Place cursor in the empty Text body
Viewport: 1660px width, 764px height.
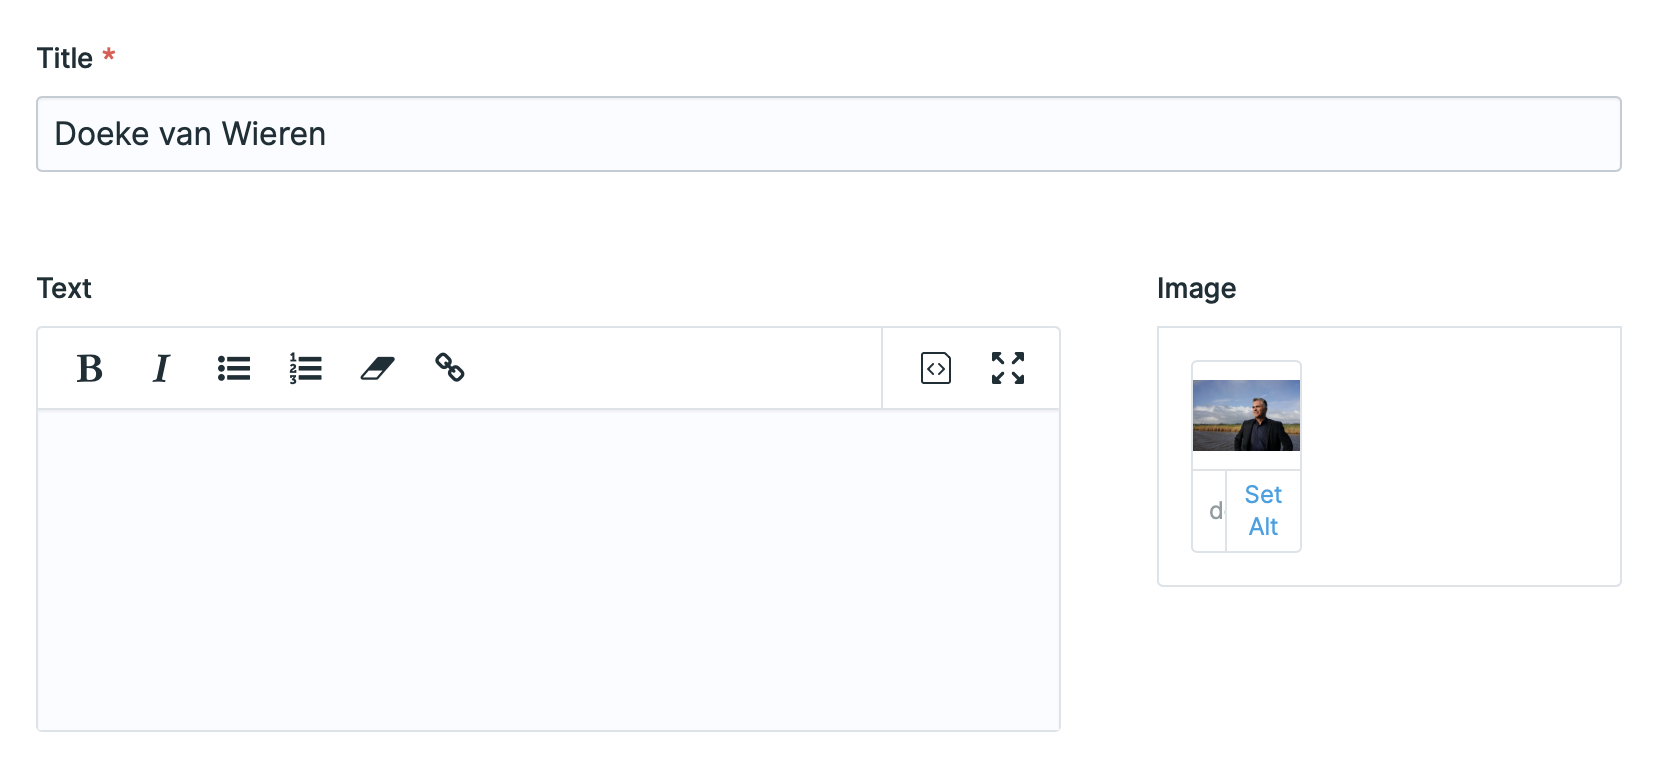coord(548,570)
